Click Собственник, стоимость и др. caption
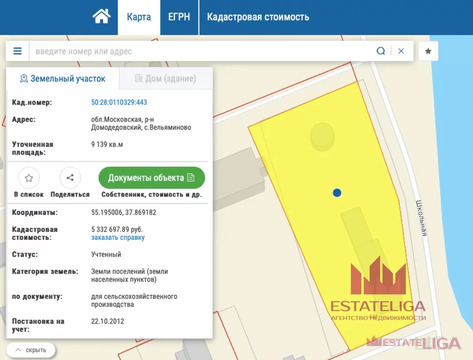The height and width of the screenshot is (360, 473). 152,194
